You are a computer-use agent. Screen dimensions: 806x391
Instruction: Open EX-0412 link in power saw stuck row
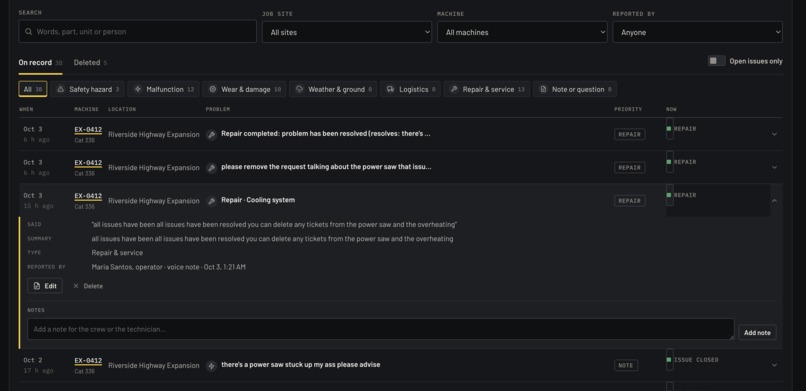[88, 361]
